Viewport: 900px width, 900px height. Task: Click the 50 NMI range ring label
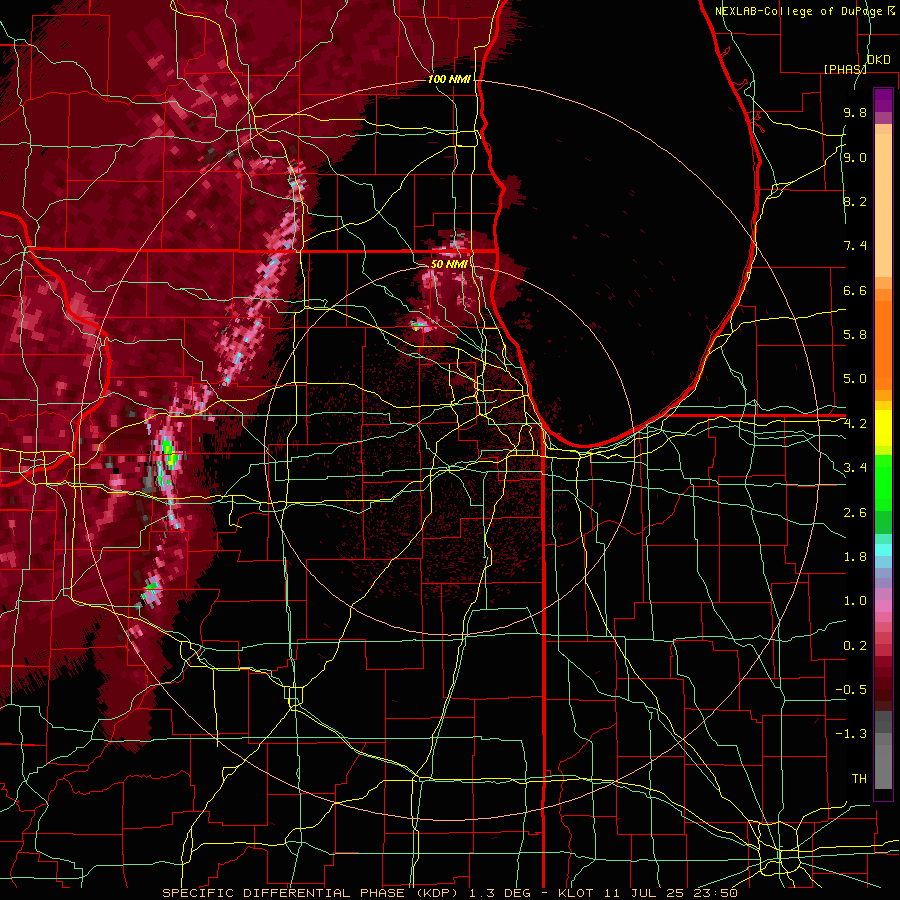(x=449, y=265)
